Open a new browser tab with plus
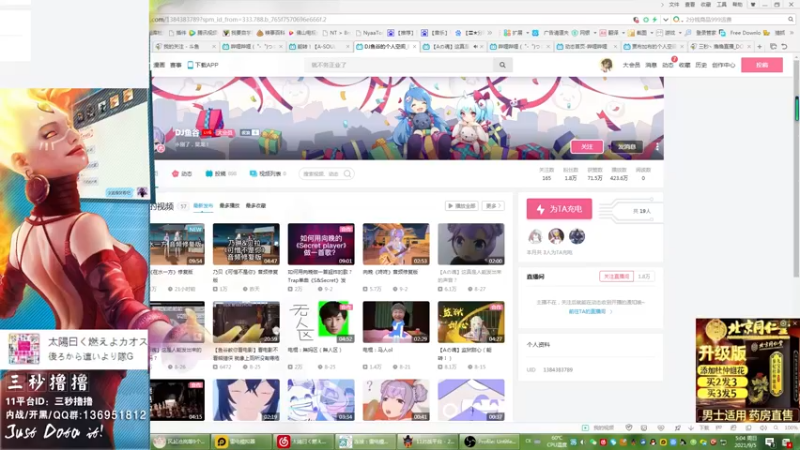 pos(759,46)
